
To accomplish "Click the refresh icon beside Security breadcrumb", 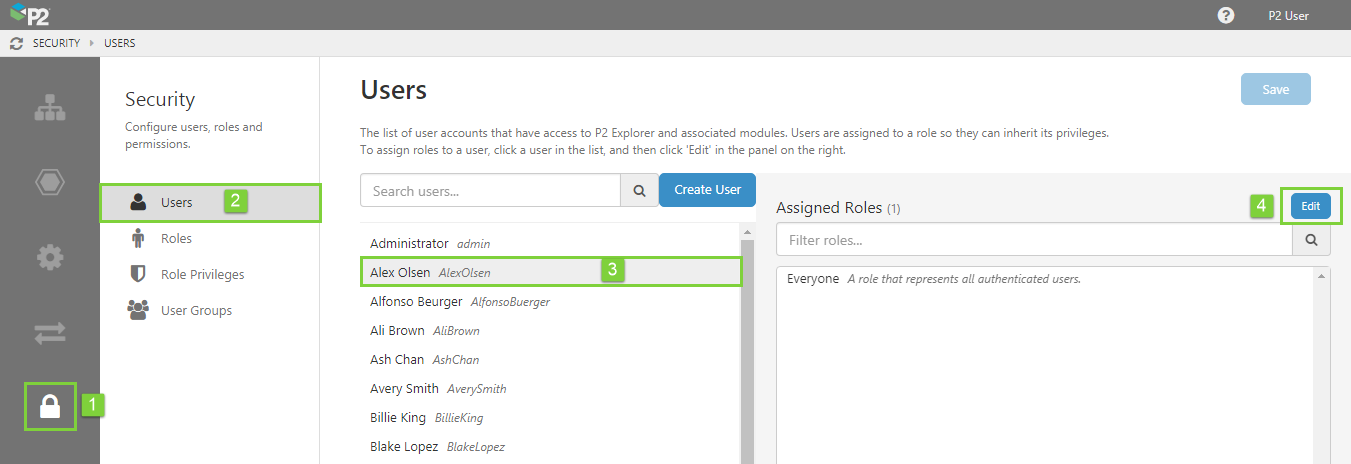I will point(16,43).
